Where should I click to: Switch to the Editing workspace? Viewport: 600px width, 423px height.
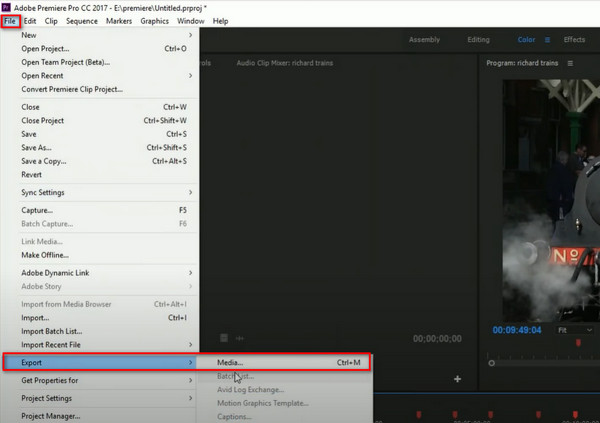point(478,40)
